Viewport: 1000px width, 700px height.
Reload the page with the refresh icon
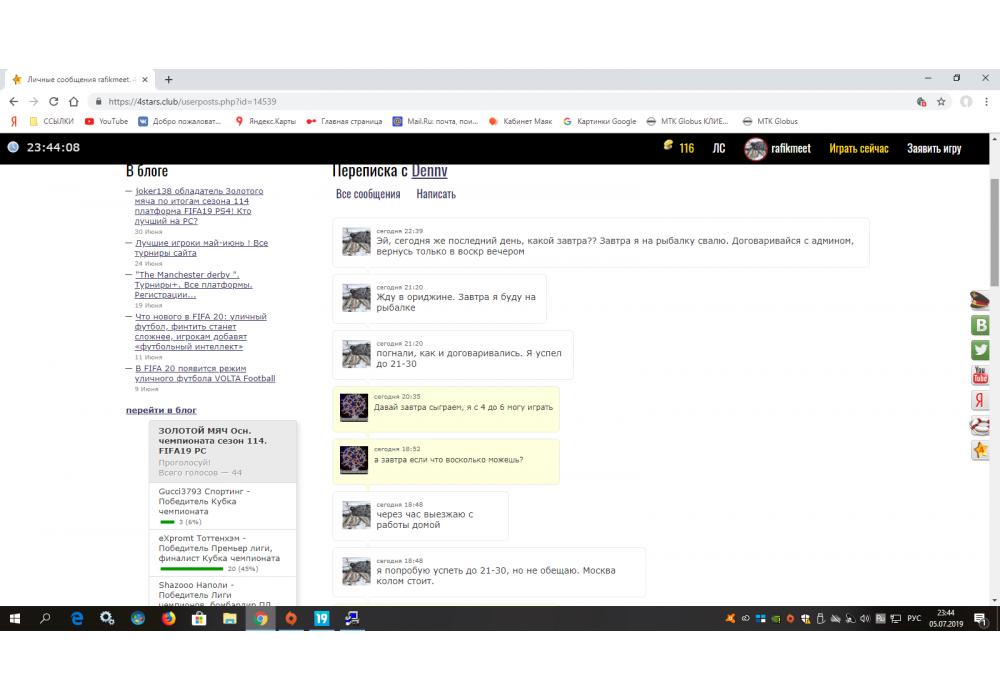(54, 102)
